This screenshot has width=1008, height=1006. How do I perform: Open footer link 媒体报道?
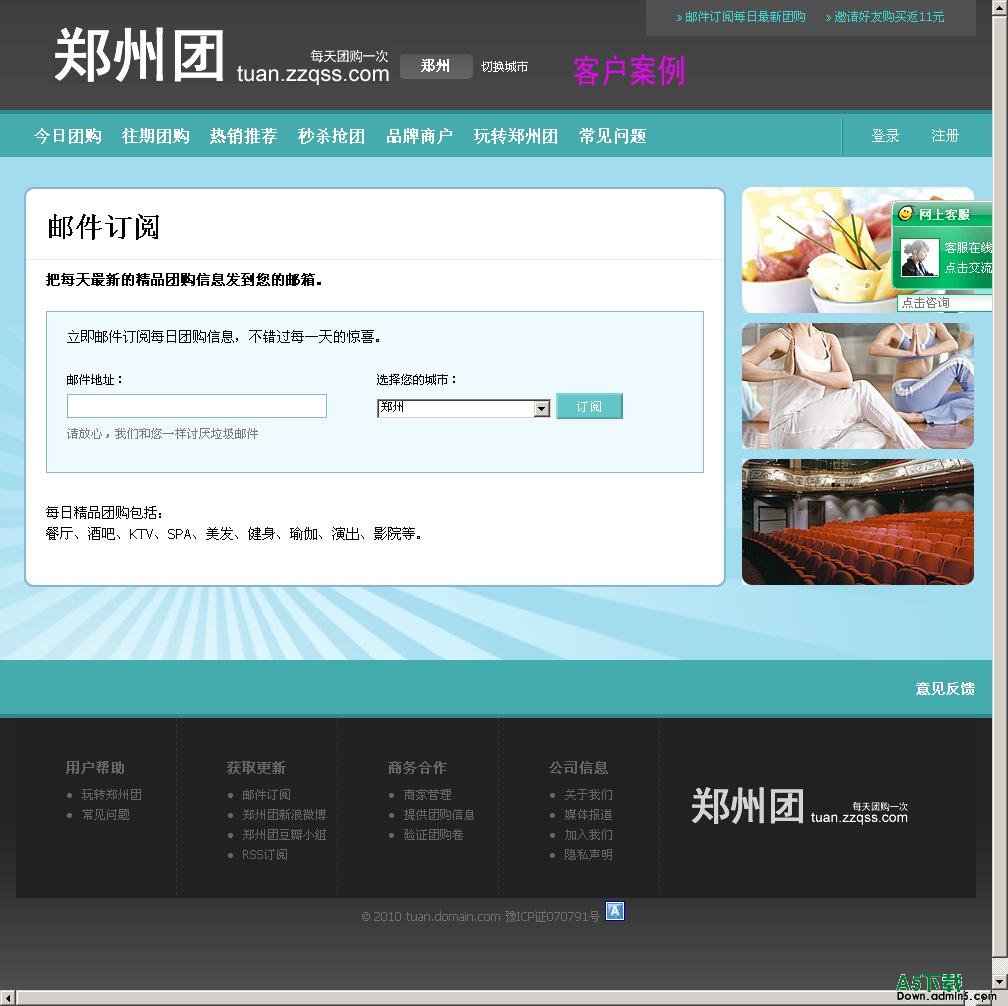[x=588, y=814]
